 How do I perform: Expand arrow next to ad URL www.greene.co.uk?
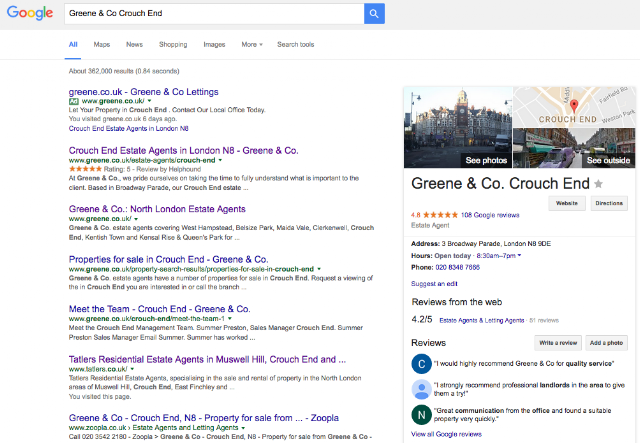pos(149,101)
